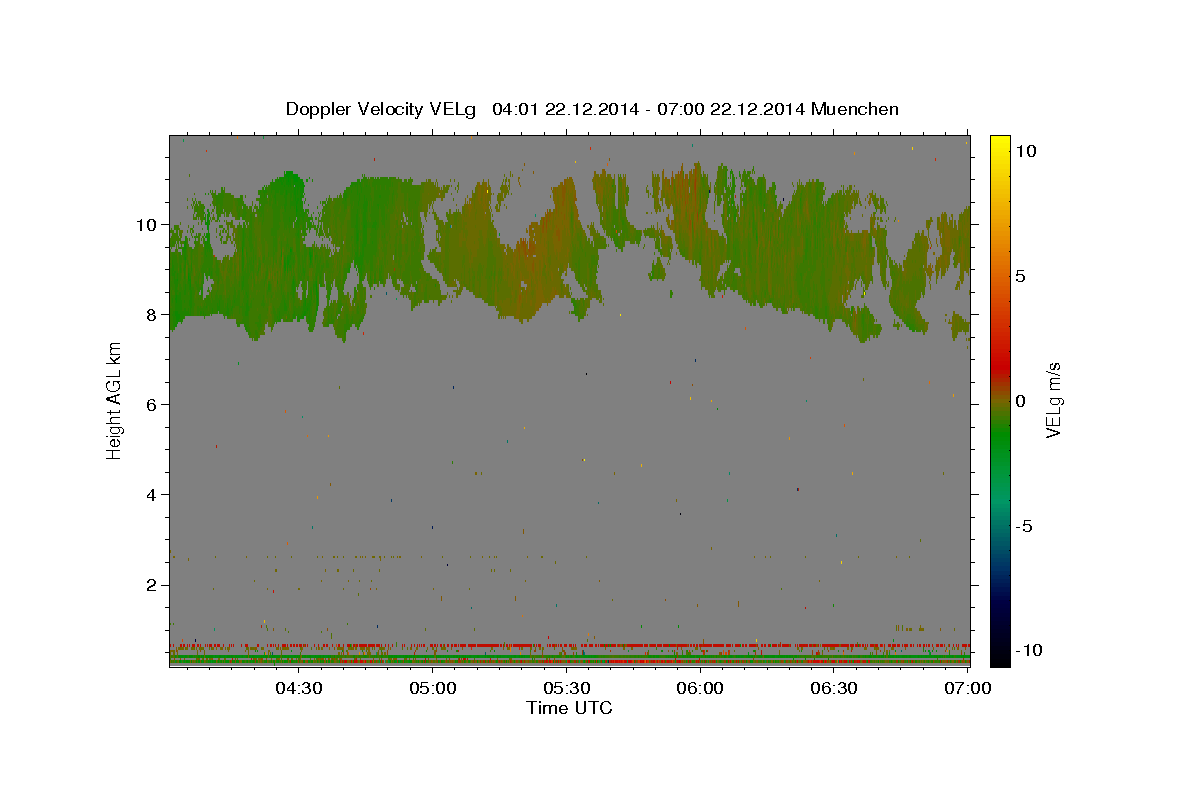The image size is (1200, 800).
Task: Click the 06:30 time tick label
Action: (x=835, y=688)
